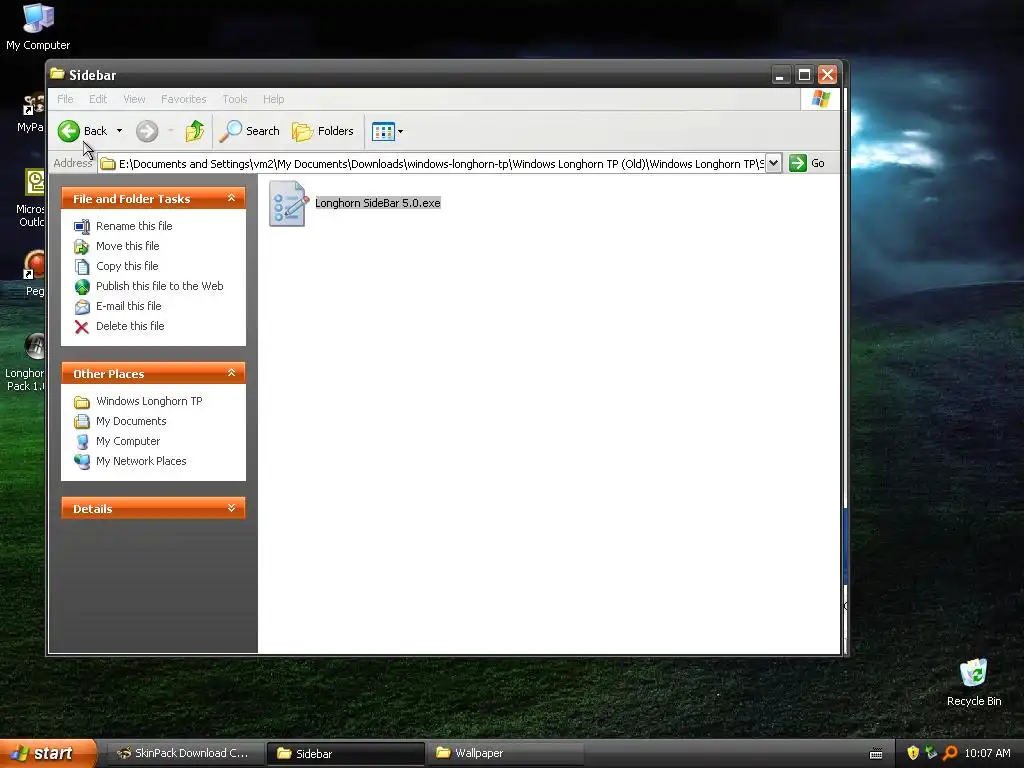Image resolution: width=1024 pixels, height=768 pixels.
Task: Click the Sidebar taskbar button
Action: click(345, 754)
